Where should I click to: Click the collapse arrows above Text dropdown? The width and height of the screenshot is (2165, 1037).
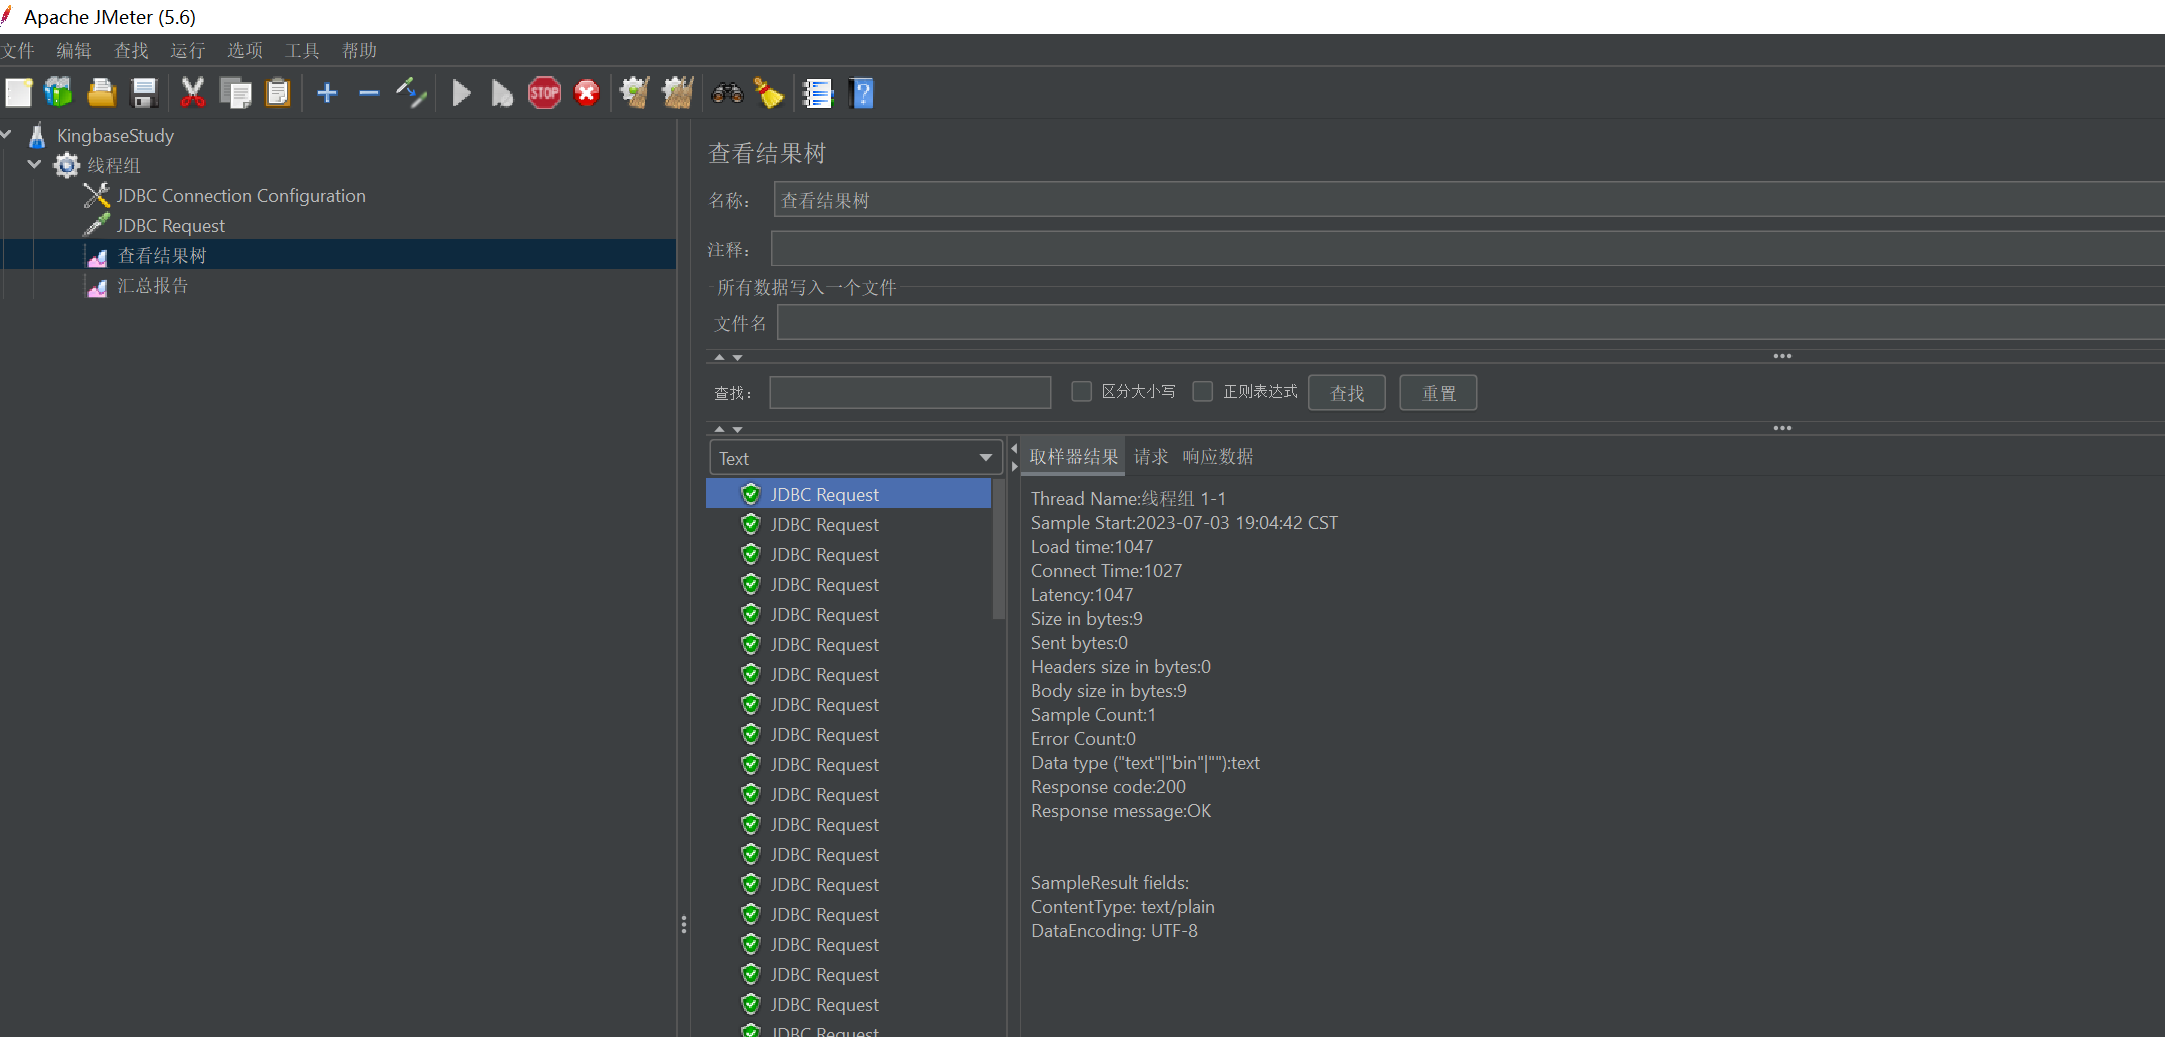[728, 429]
